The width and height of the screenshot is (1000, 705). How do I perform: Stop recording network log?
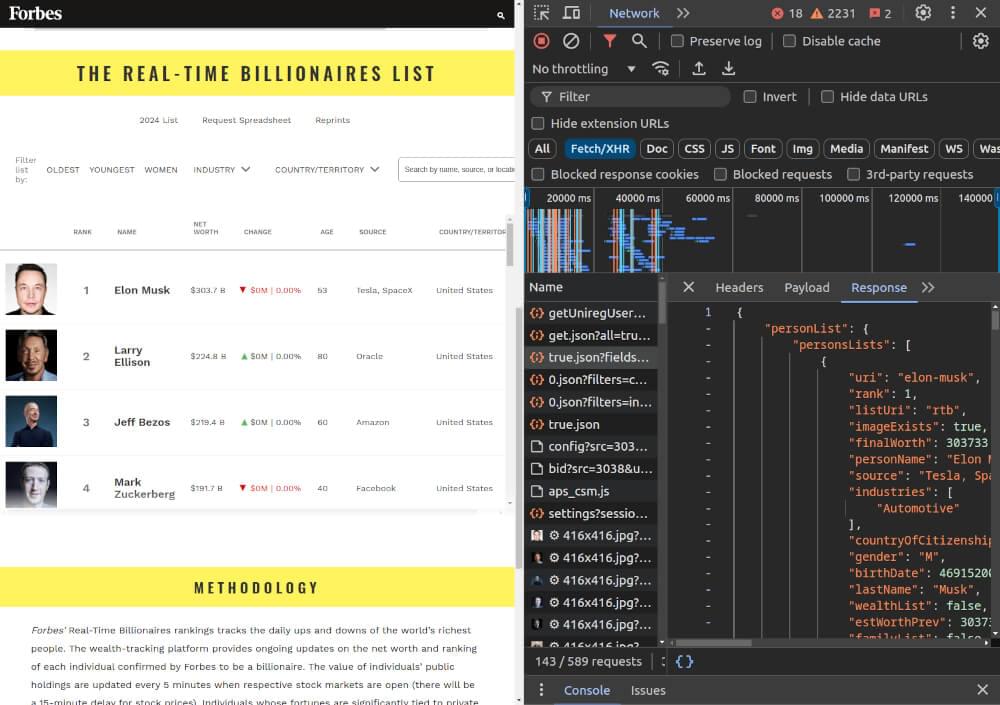(541, 41)
